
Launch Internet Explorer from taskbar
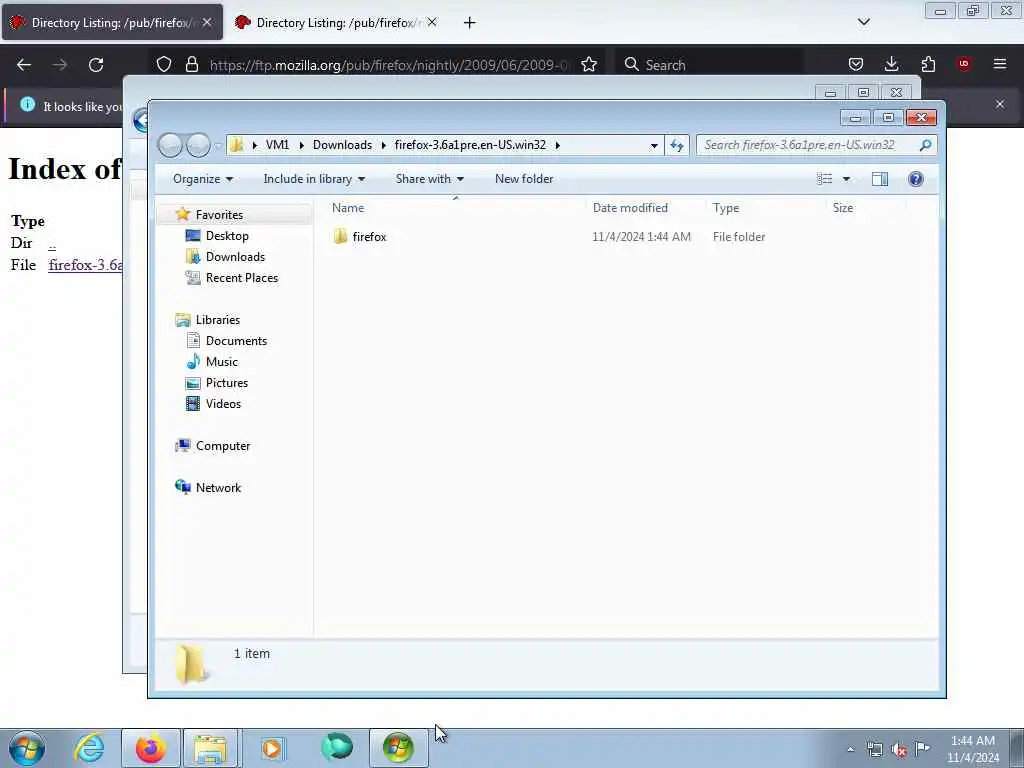coord(89,748)
